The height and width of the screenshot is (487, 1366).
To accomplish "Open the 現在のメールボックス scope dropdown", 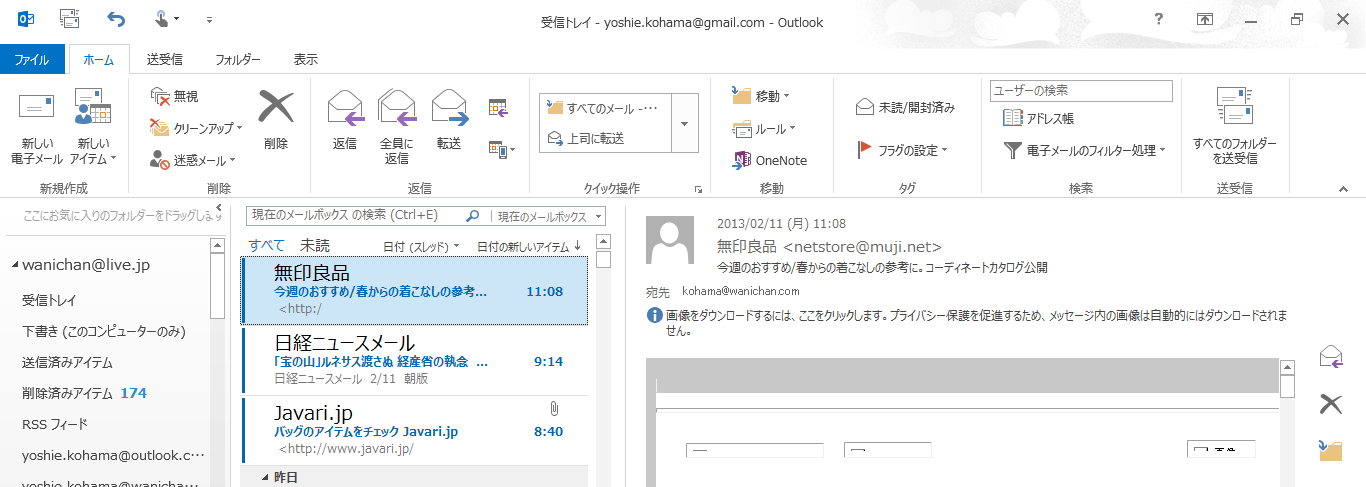I will tap(548, 217).
